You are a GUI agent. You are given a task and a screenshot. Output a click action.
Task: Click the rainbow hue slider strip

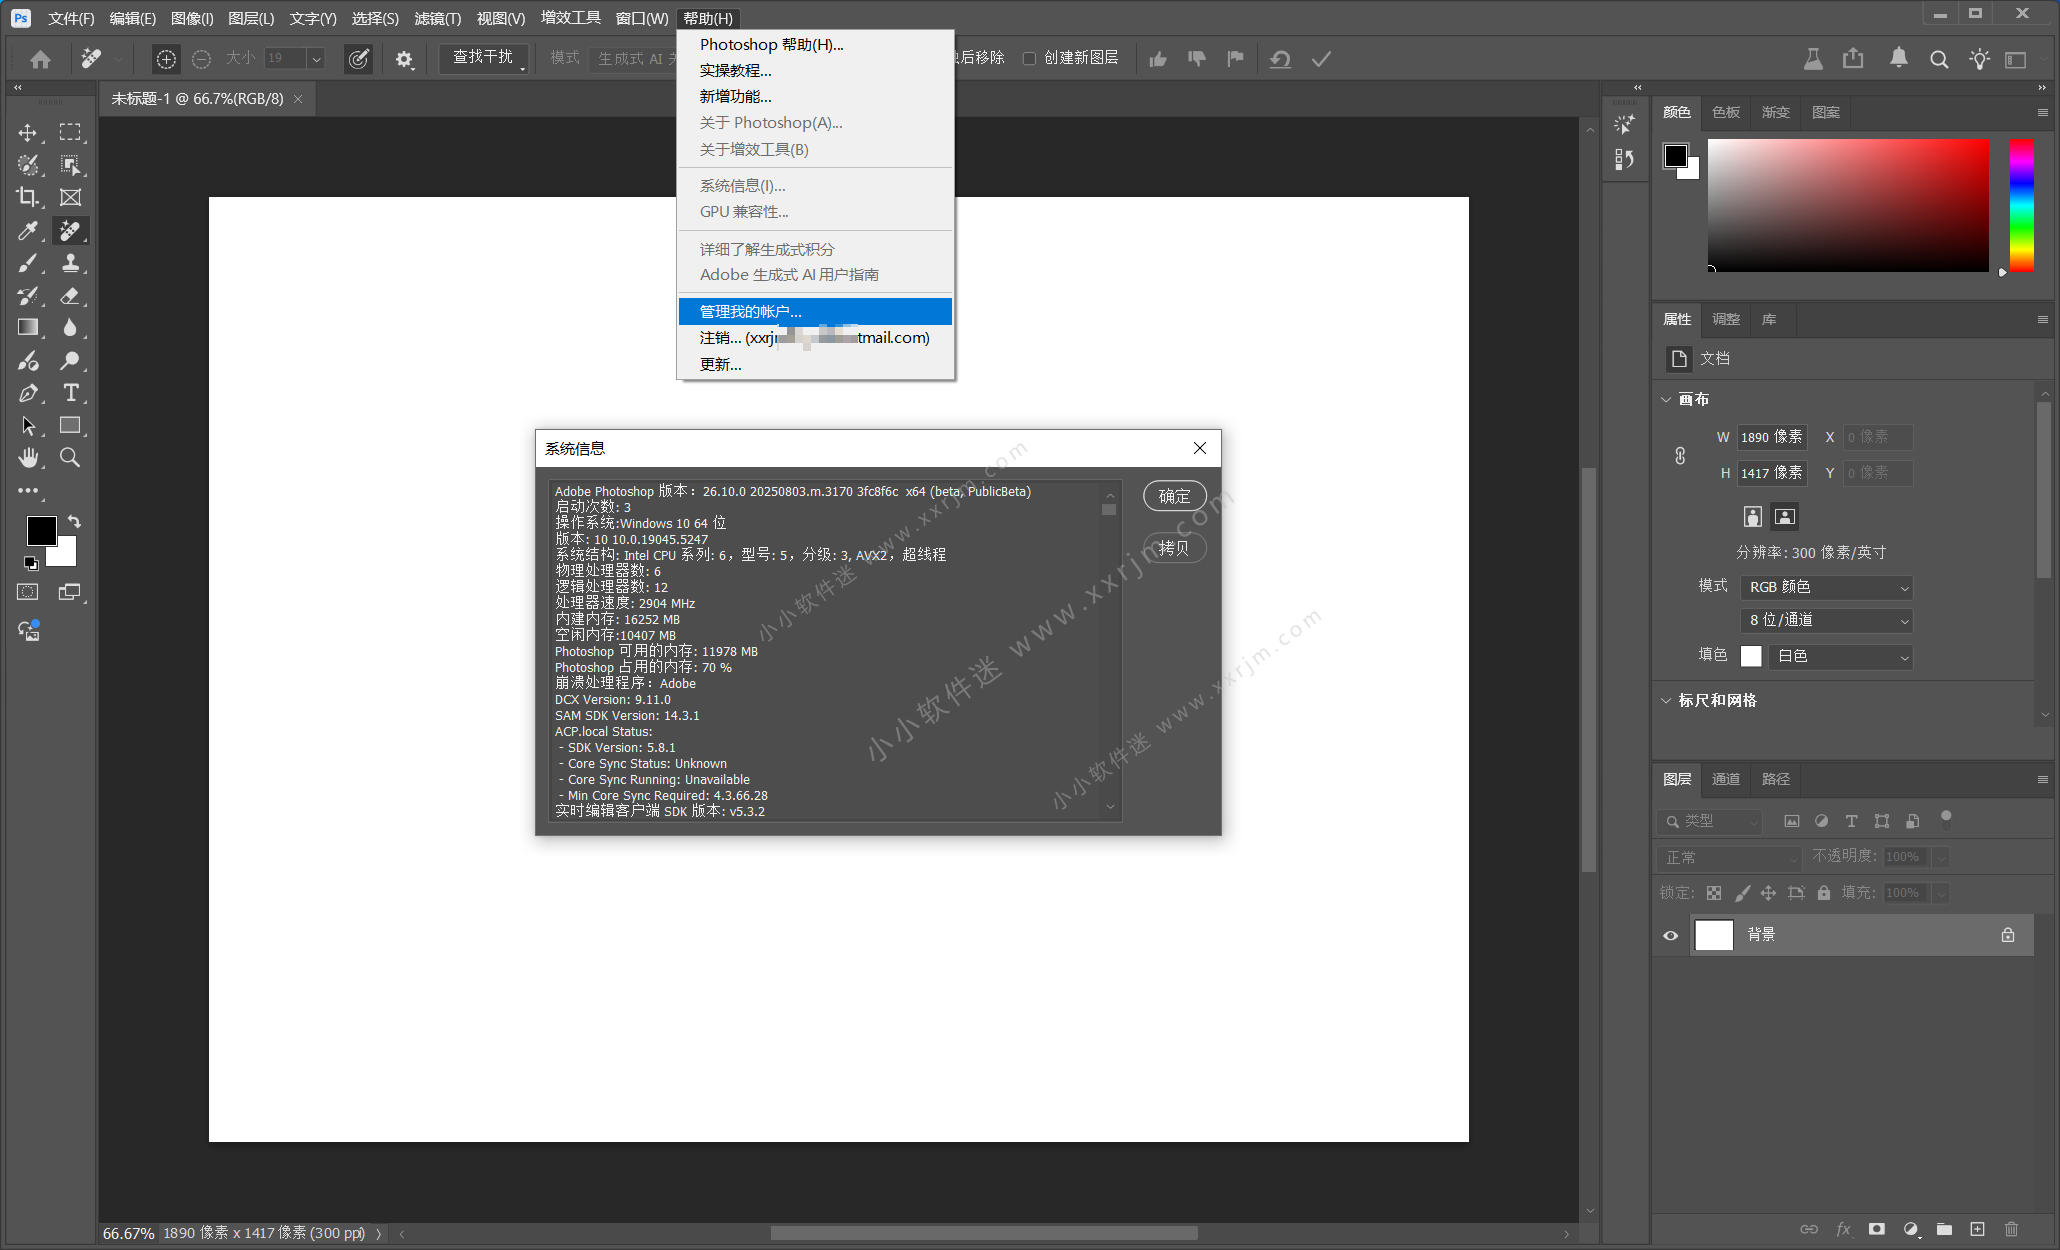point(2021,205)
